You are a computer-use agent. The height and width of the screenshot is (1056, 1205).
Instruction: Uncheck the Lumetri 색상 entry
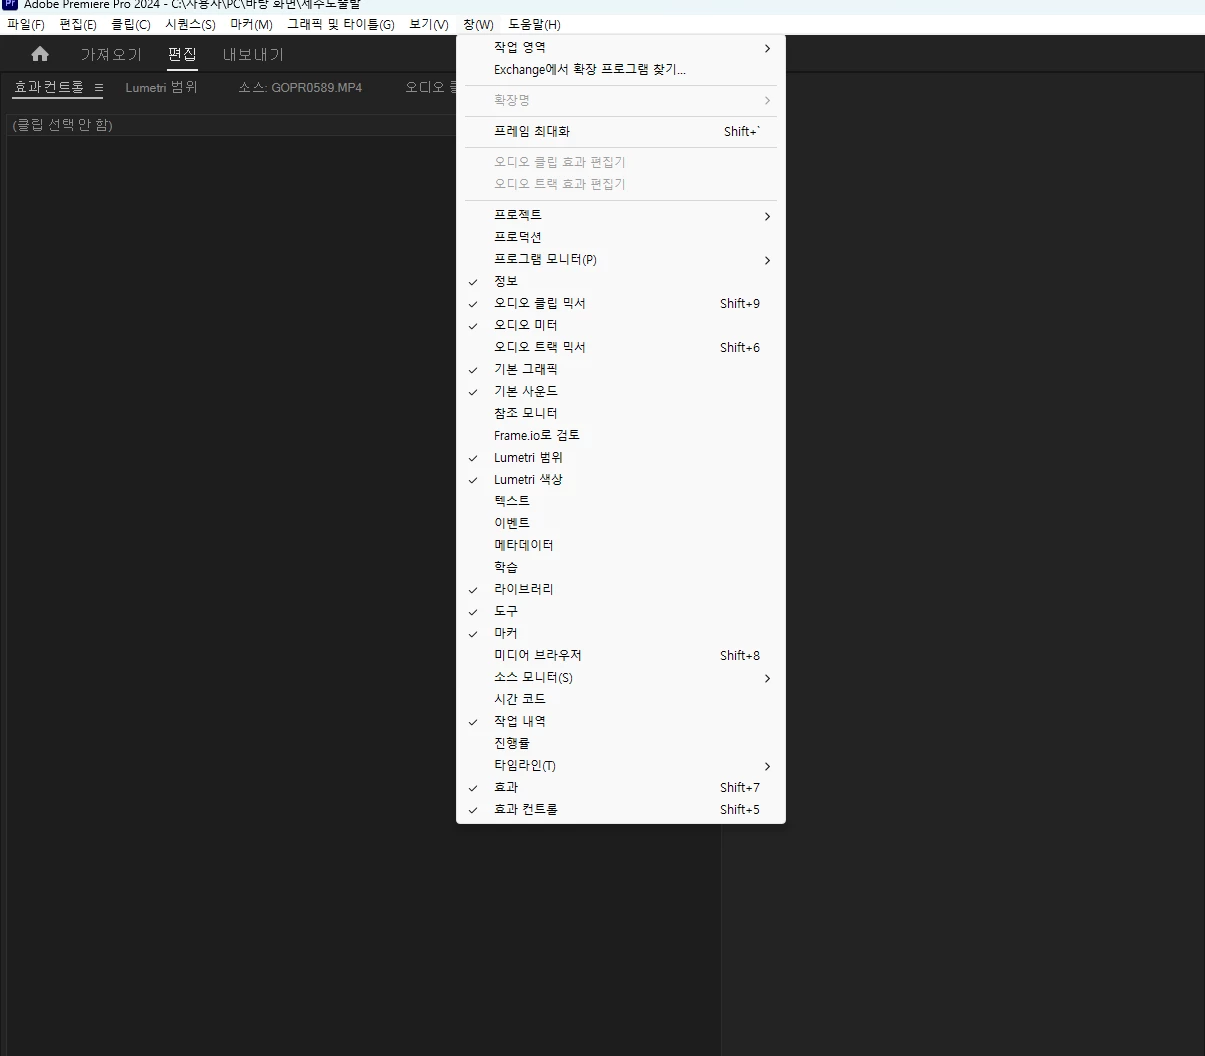[x=620, y=479]
